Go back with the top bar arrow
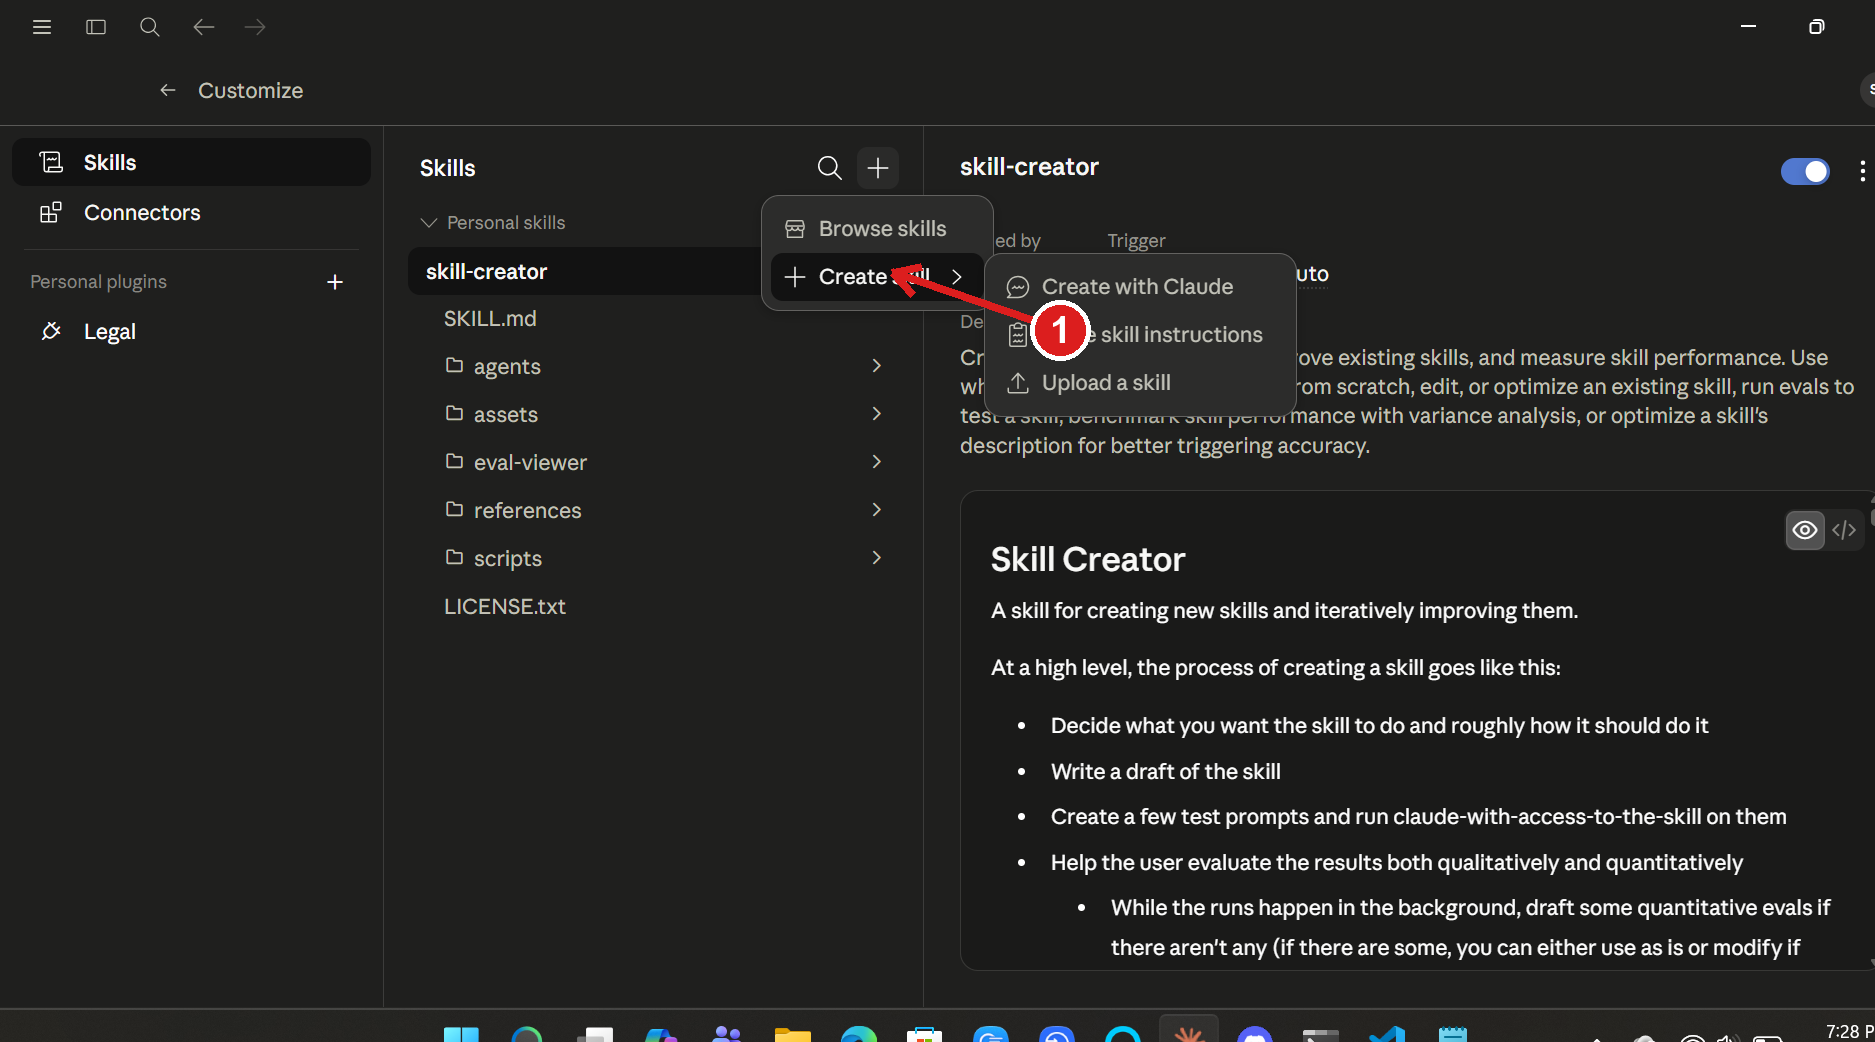The image size is (1875, 1042). pos(204,27)
